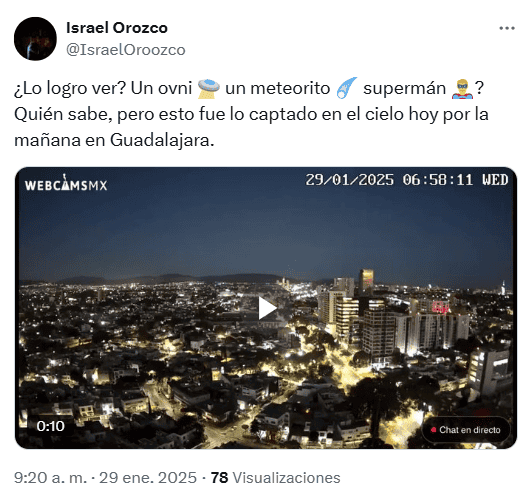The width and height of the screenshot is (531, 500).
Task: Open the Israel Orozco display name link
Action: coord(117,28)
